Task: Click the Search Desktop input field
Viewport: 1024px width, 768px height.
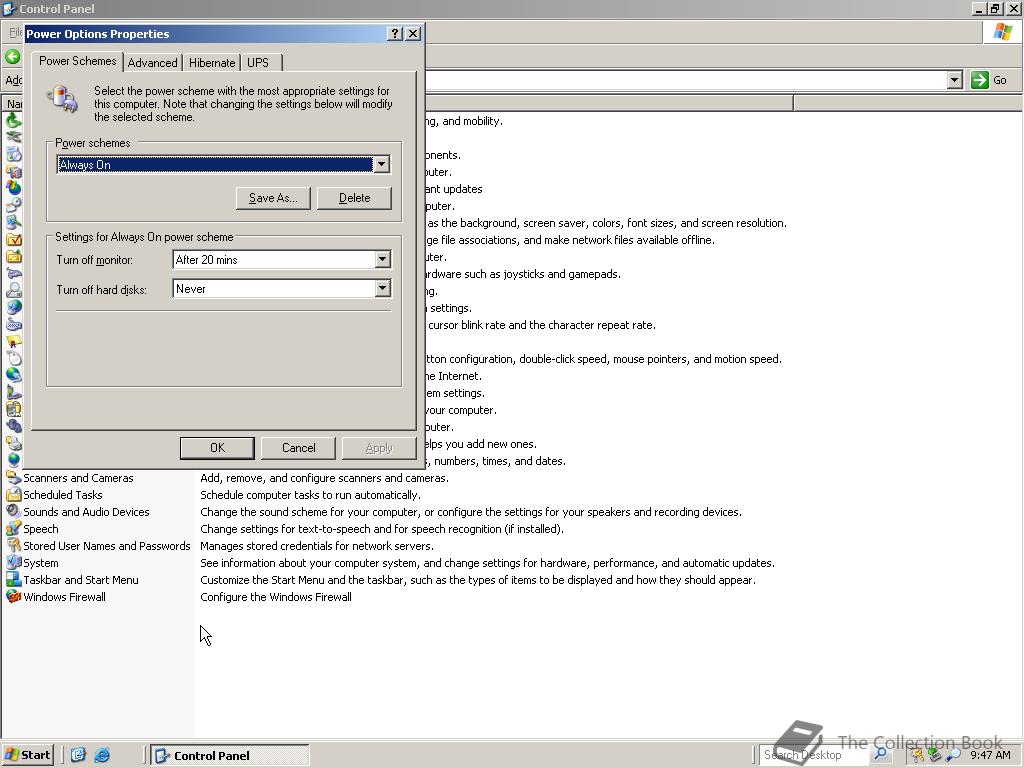Action: pos(815,755)
